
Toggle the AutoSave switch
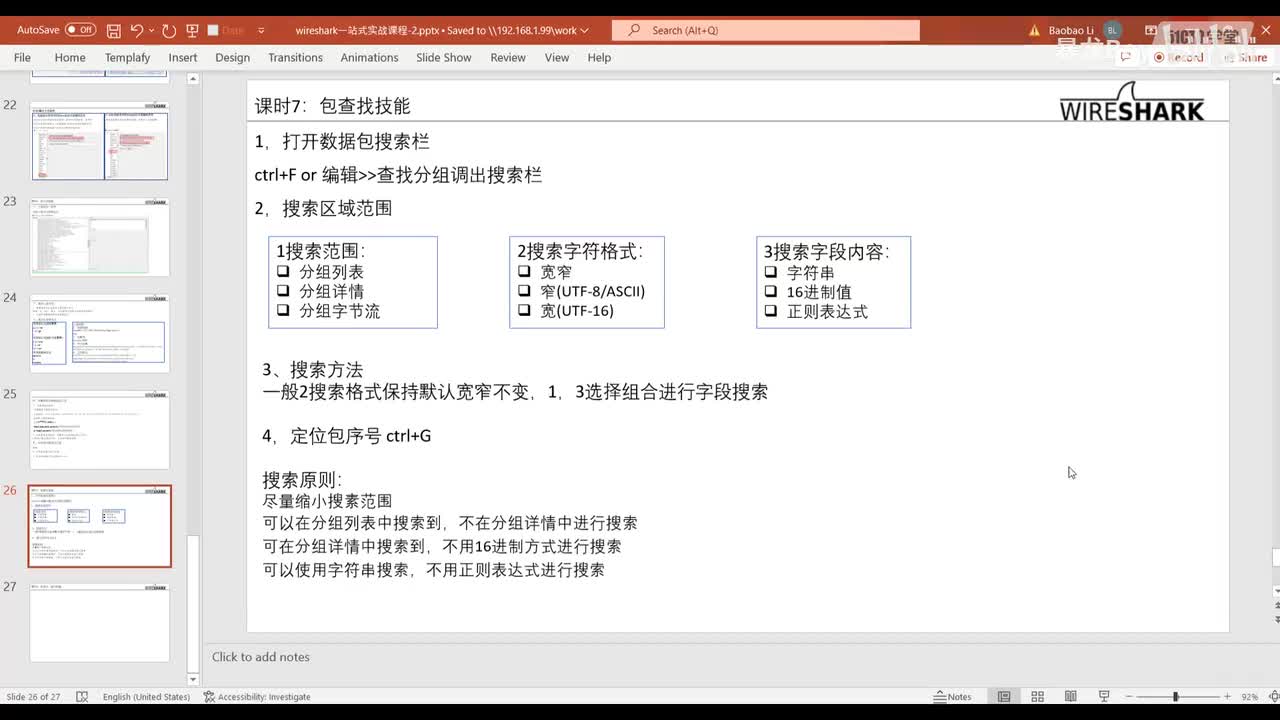(81, 31)
